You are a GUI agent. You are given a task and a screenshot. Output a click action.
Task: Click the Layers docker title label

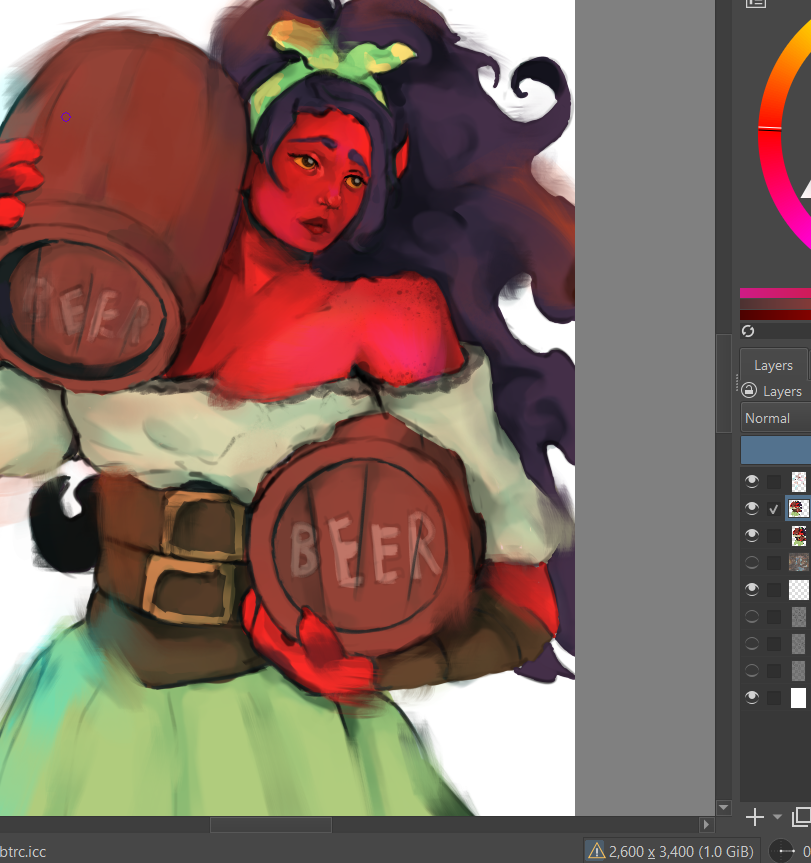click(x=782, y=391)
